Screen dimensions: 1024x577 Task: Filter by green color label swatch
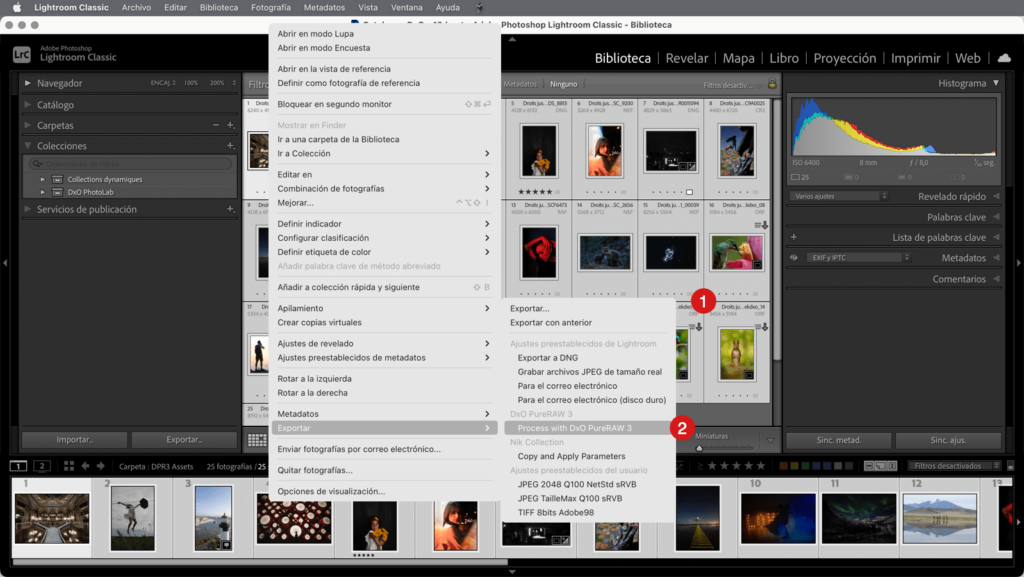(x=805, y=466)
